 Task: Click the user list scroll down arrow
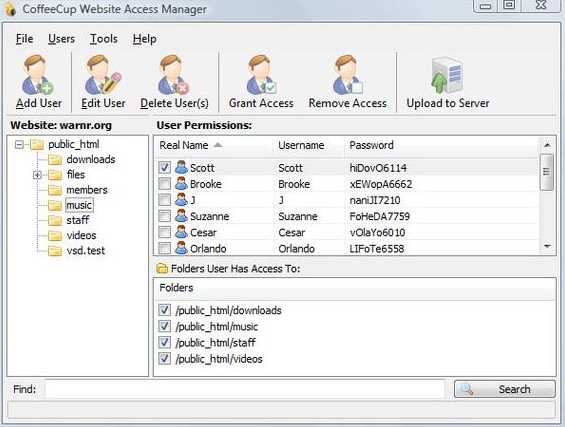[547, 246]
